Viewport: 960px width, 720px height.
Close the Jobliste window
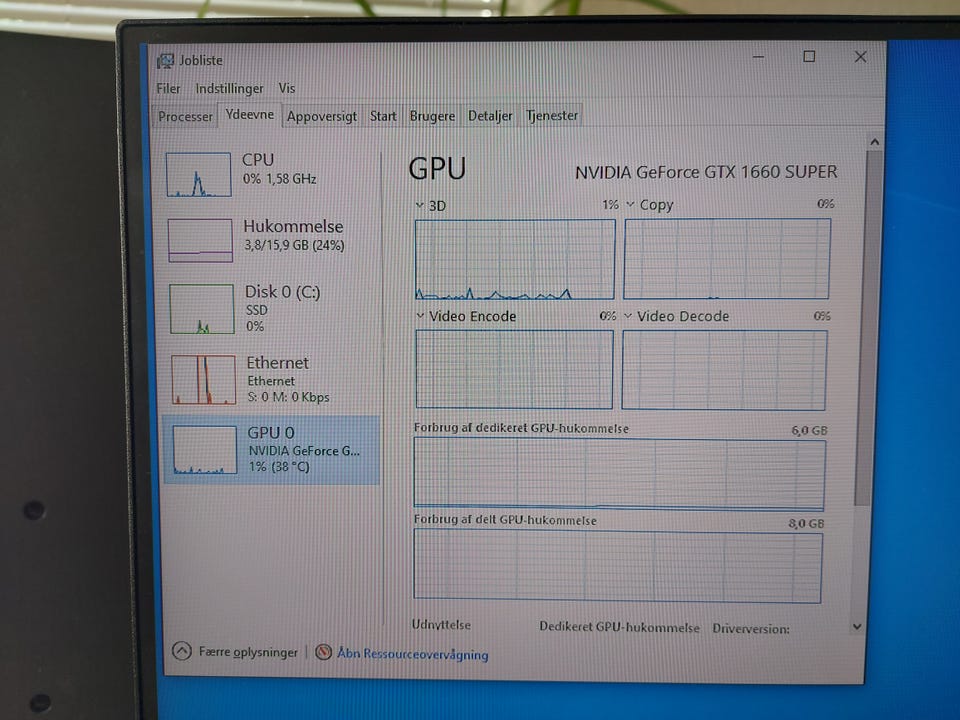(x=860, y=56)
